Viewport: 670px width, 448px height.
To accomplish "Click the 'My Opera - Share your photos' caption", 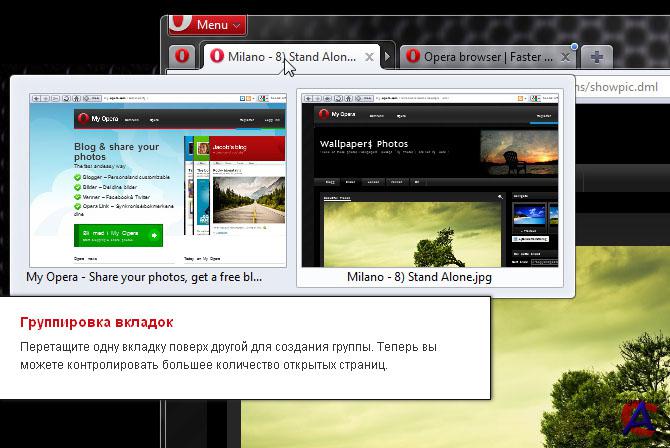I will coord(144,277).
